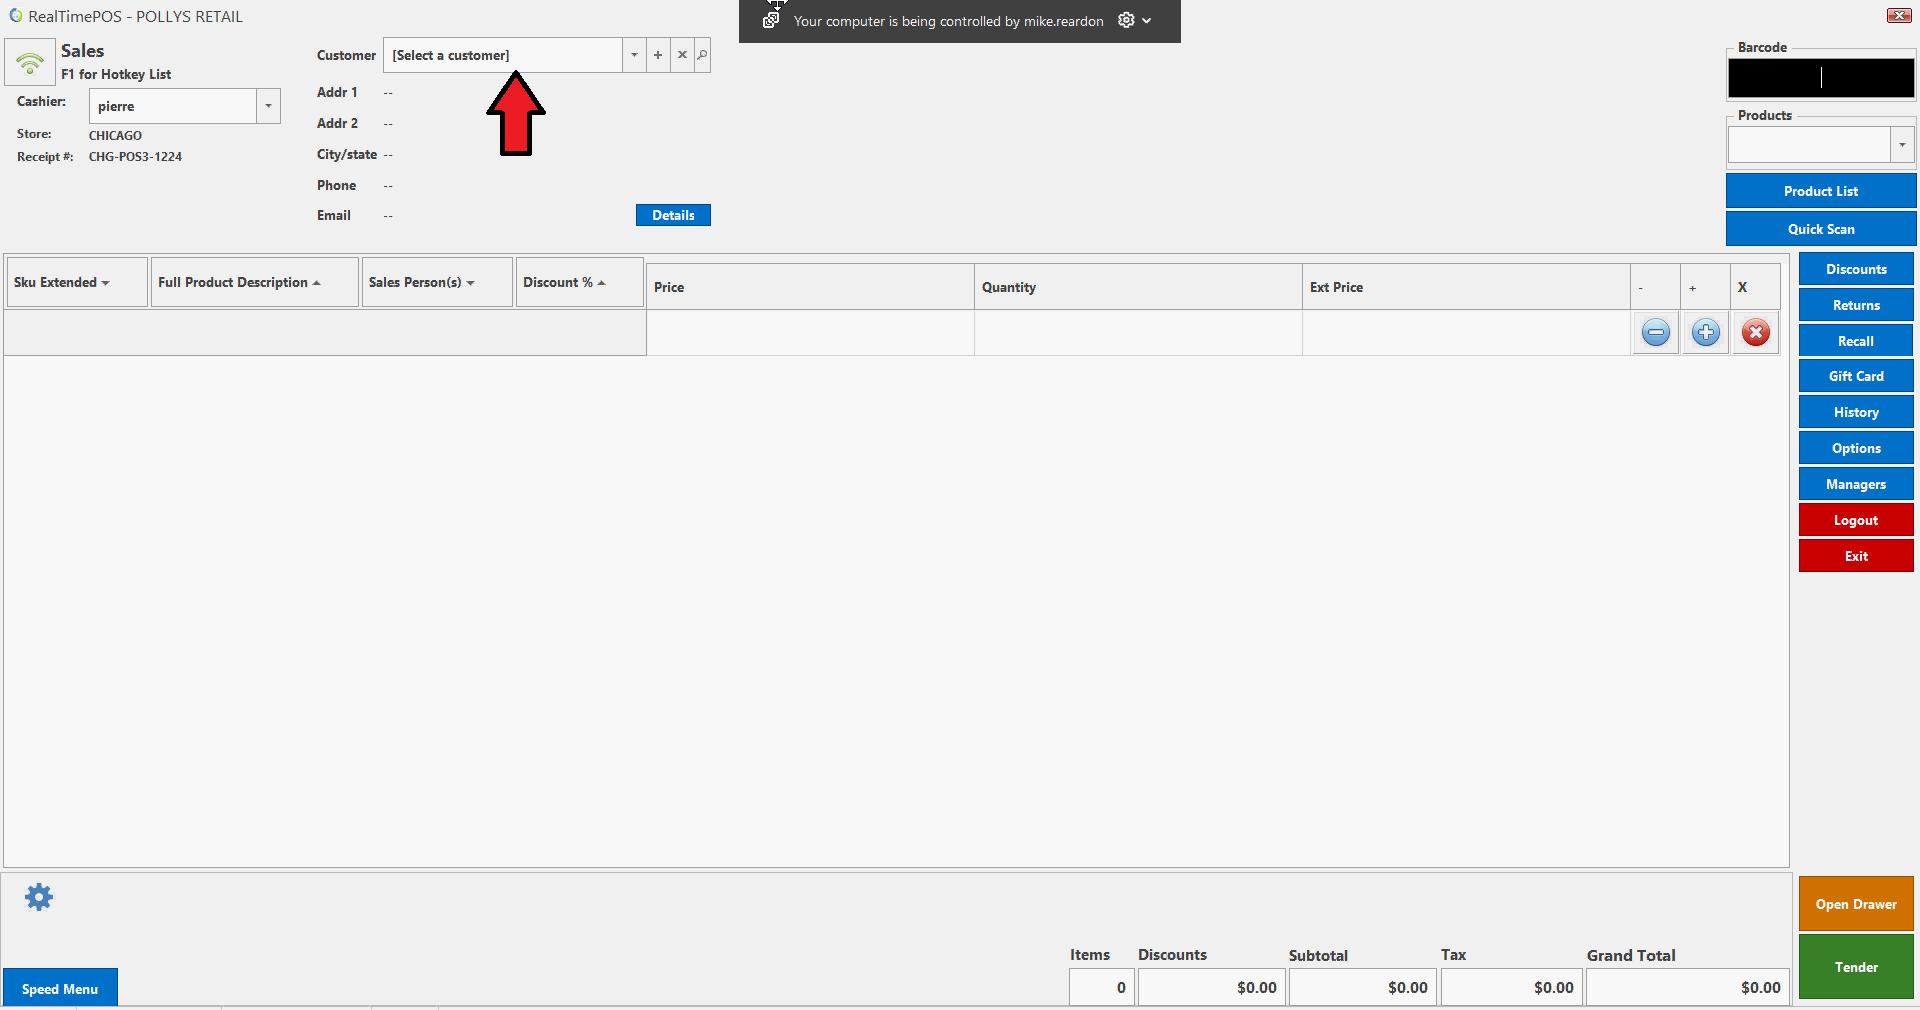Click the customer Details button
1920x1010 pixels.
(x=673, y=215)
